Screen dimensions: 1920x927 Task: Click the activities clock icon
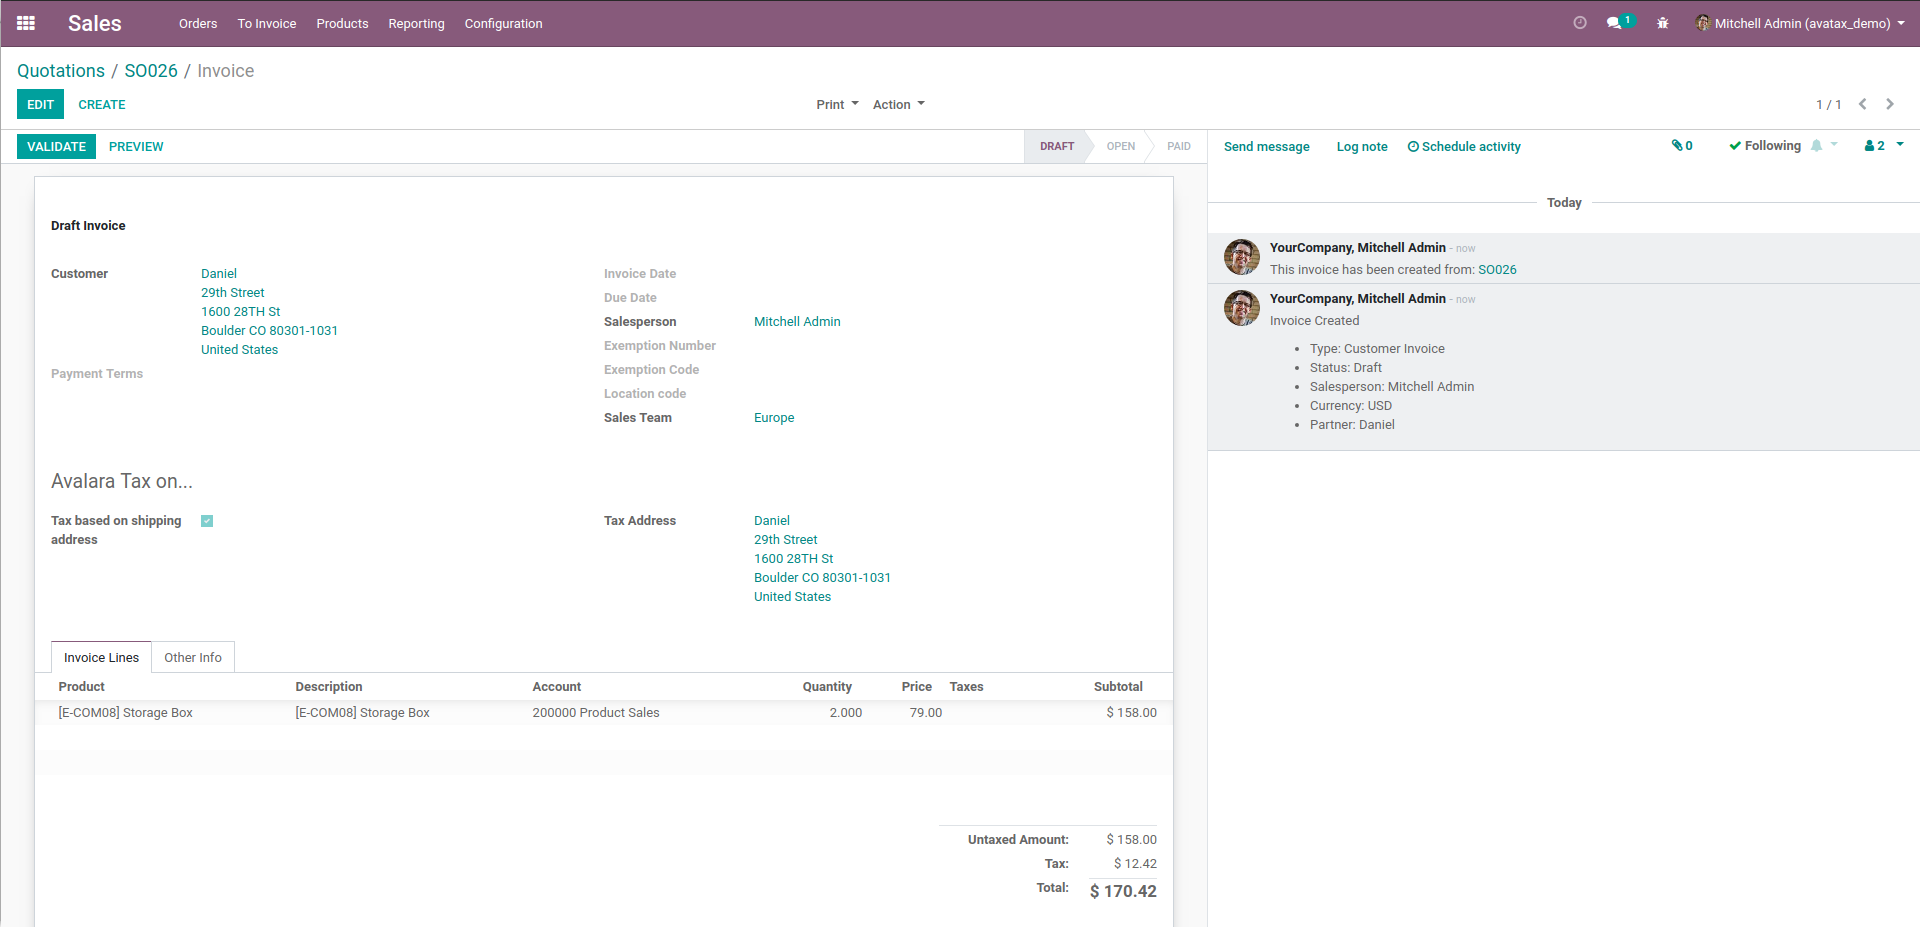[1580, 23]
